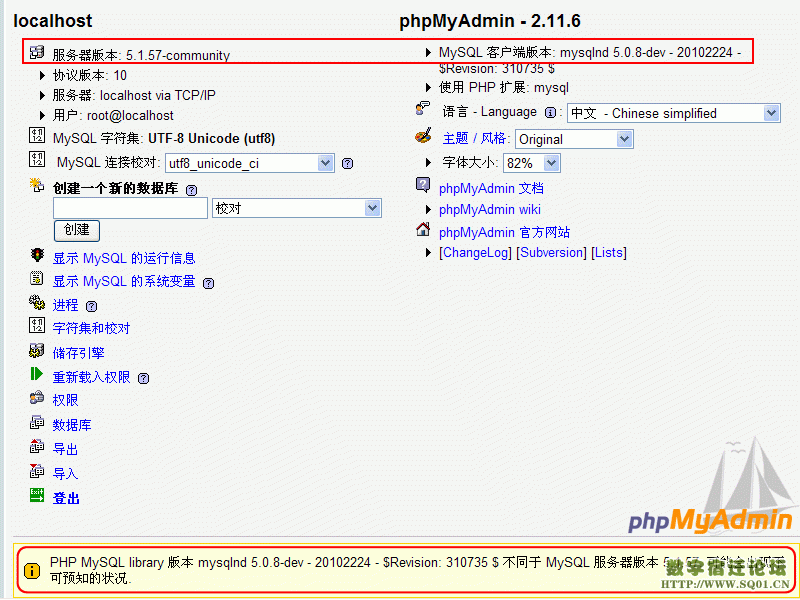Viewport: 800px width, 600px height.
Task: Open the phpMyAdmin 文档 link
Action: click(x=491, y=188)
